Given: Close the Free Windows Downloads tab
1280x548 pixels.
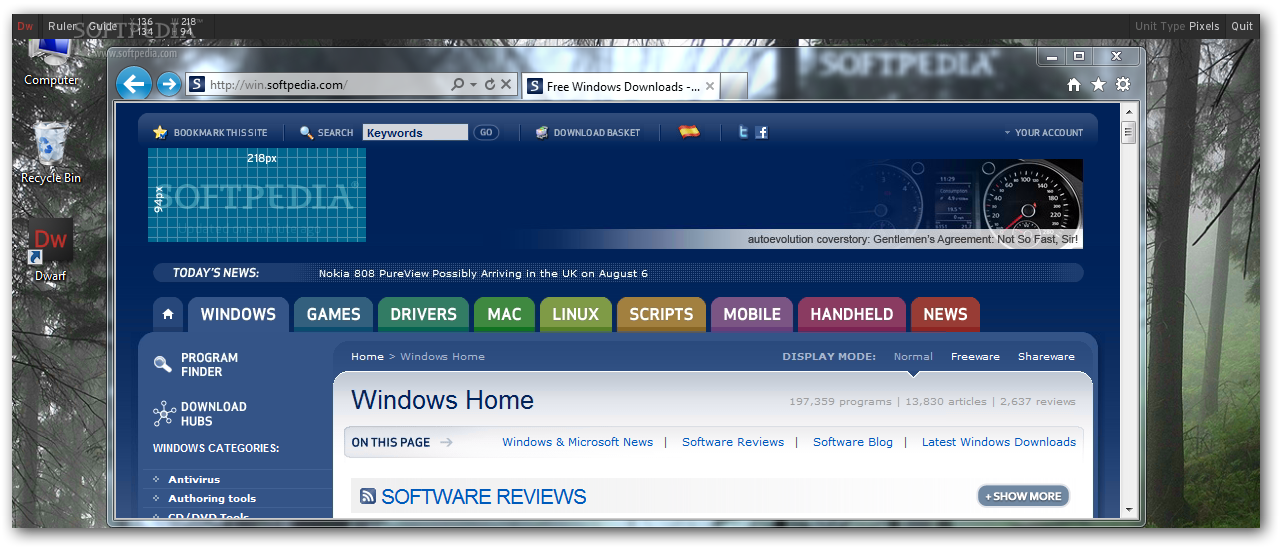Looking at the screenshot, I should coord(710,86).
